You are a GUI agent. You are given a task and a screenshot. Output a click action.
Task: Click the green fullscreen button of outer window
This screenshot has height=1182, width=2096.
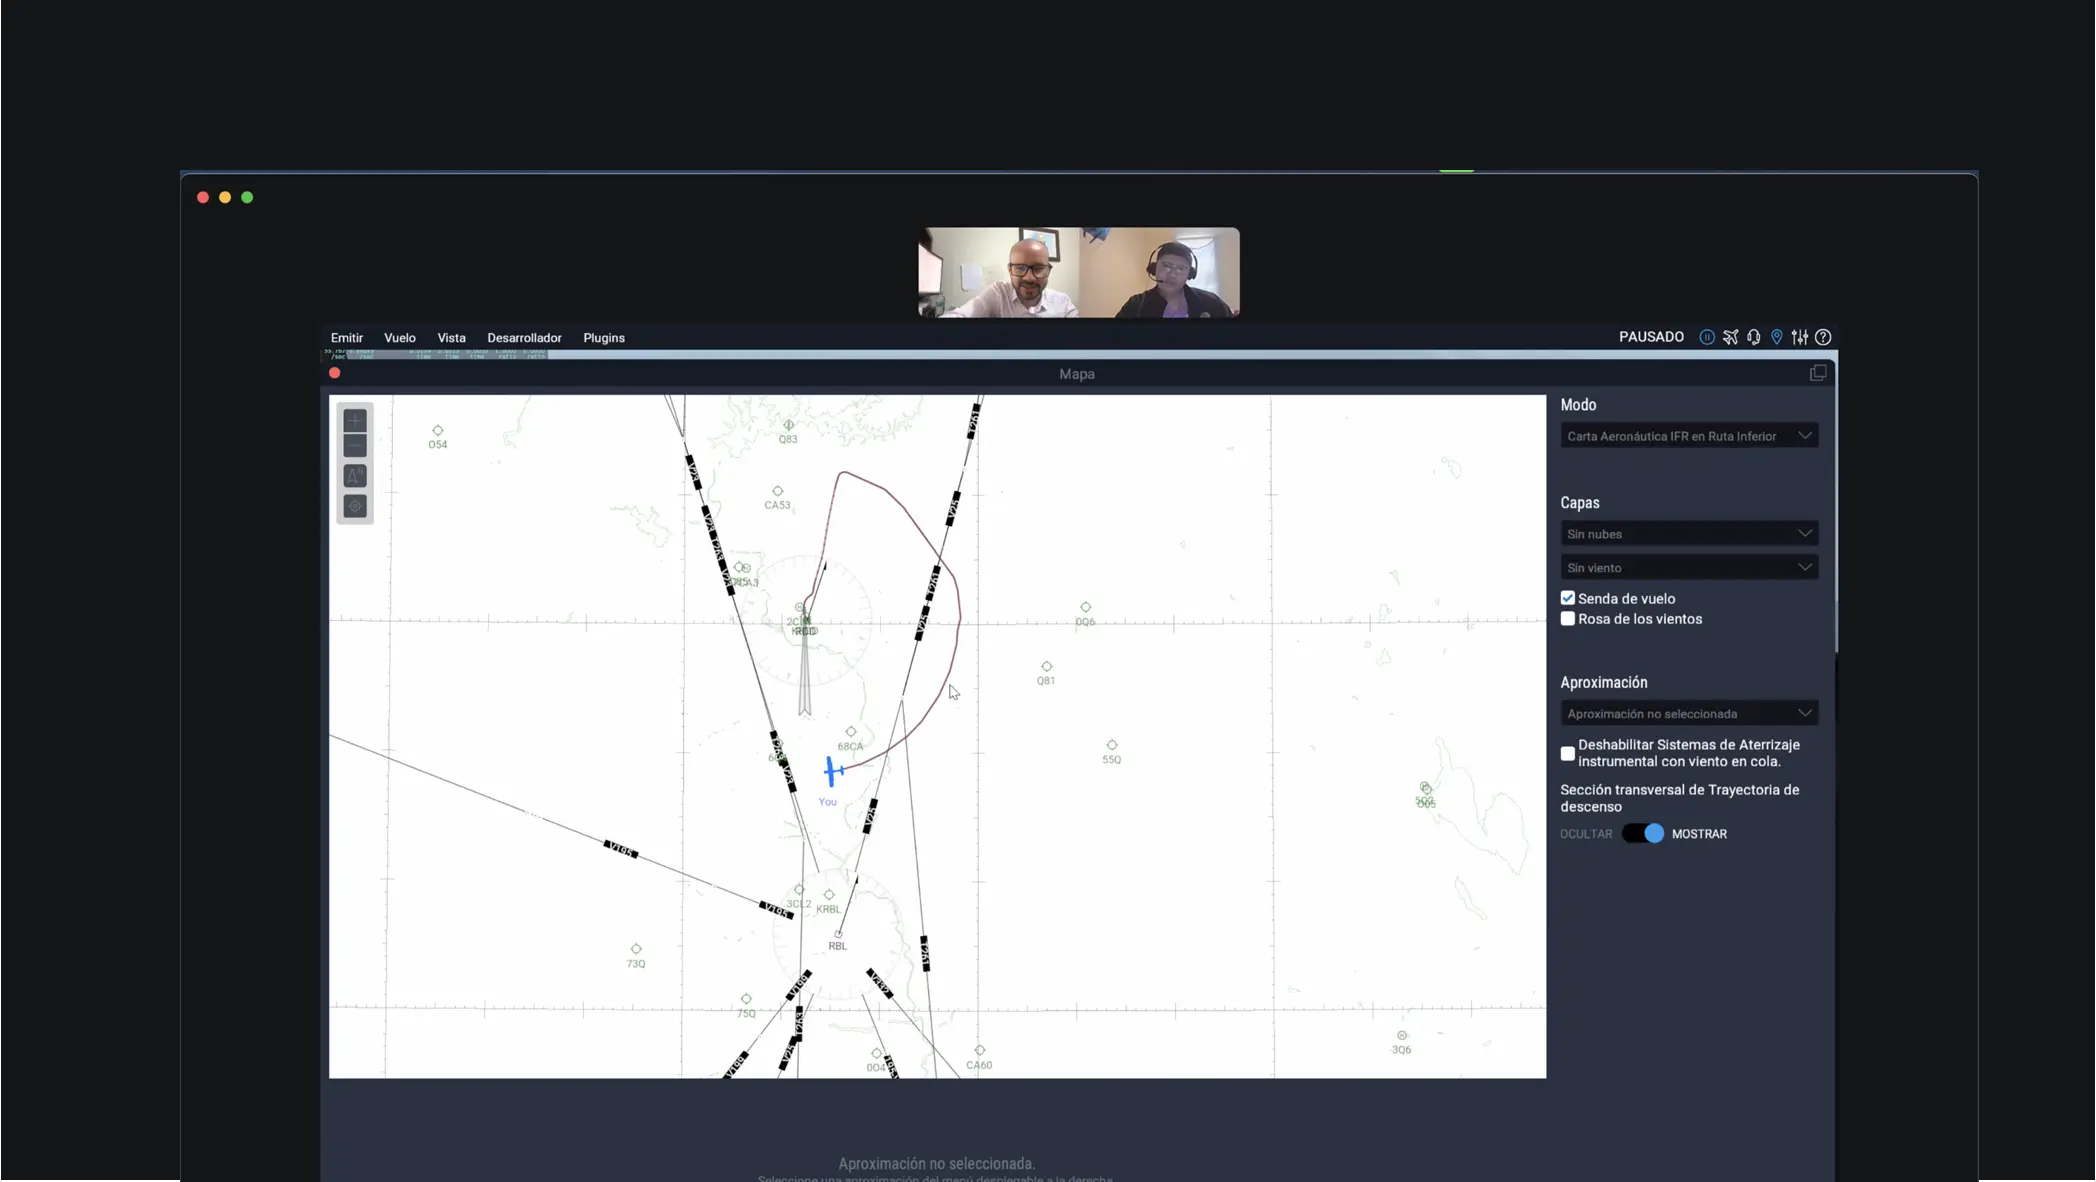pos(247,198)
